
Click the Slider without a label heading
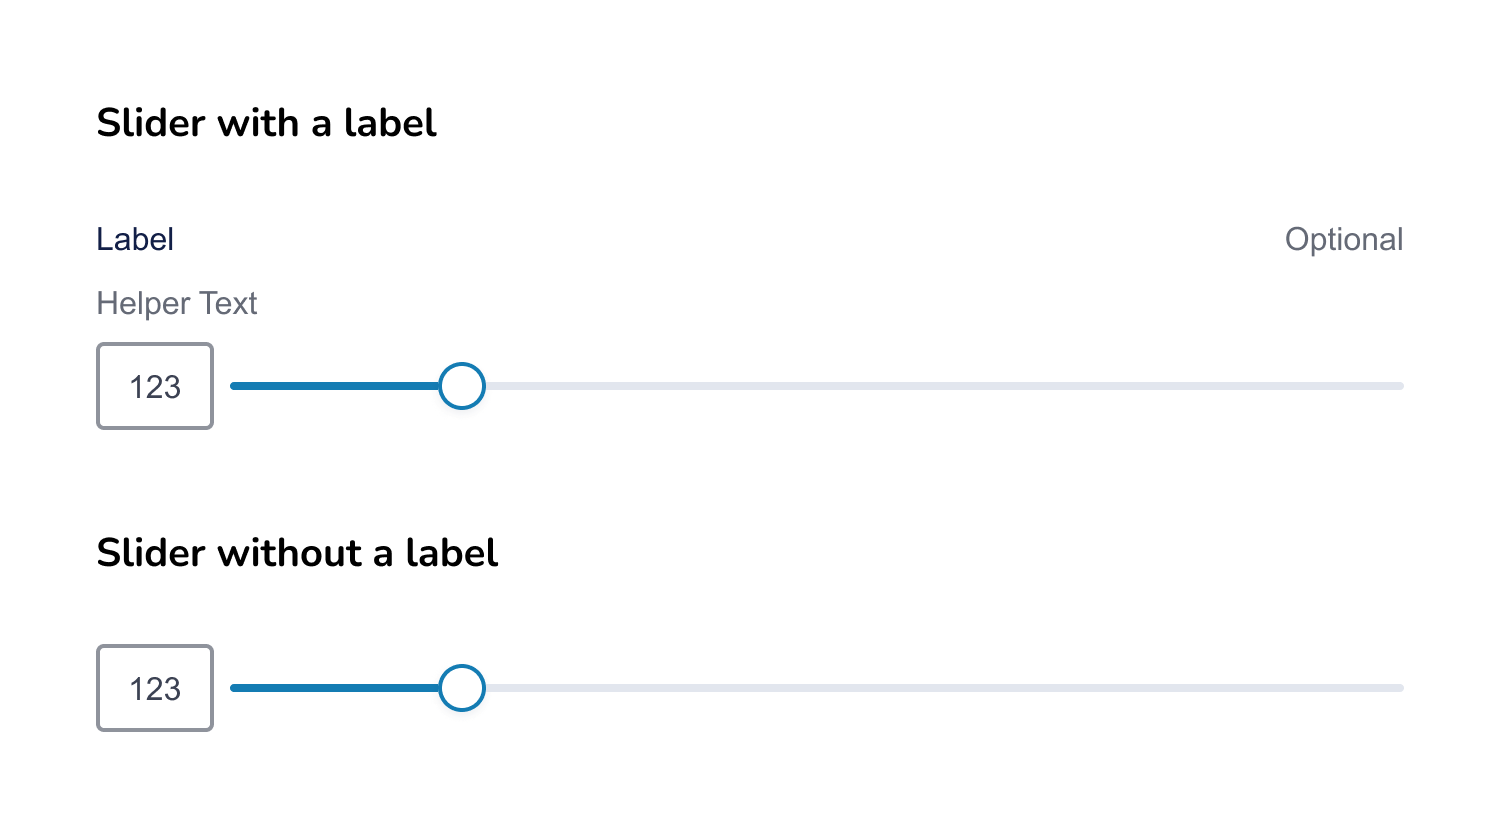[x=297, y=552]
